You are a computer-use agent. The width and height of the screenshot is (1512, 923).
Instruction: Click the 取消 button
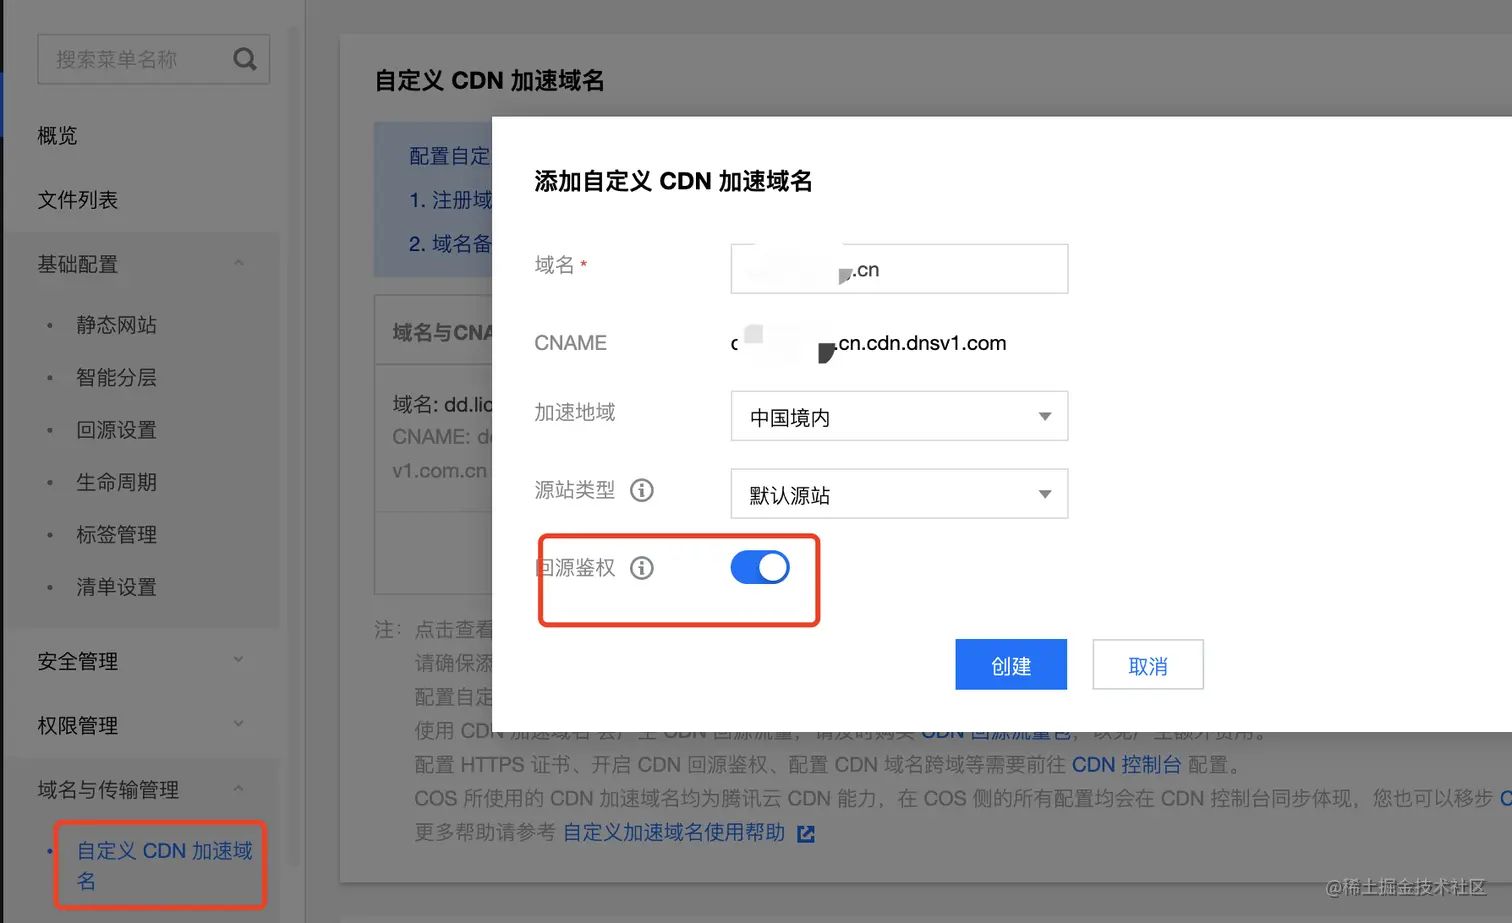point(1148,665)
